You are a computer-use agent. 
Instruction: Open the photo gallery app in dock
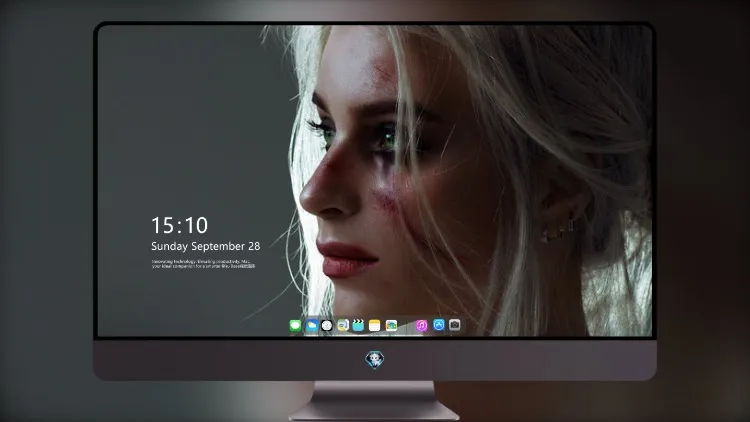(x=391, y=326)
